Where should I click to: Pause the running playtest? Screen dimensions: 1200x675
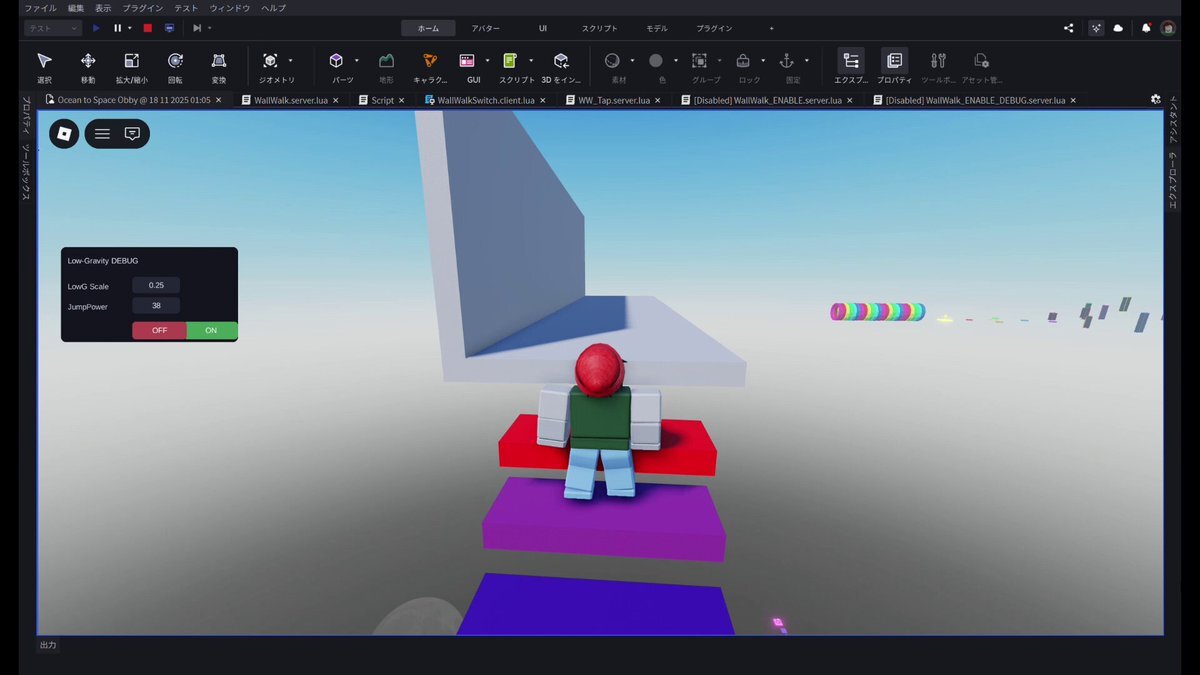tap(117, 28)
